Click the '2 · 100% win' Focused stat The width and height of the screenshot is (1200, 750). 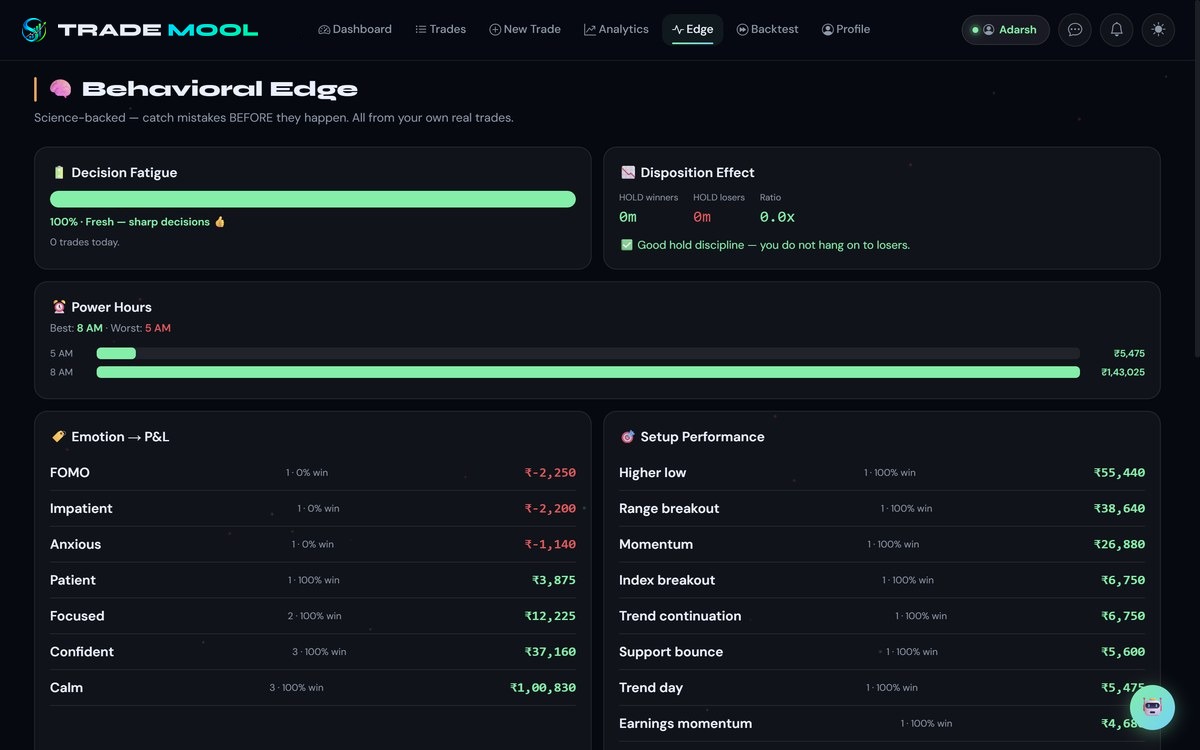point(314,616)
